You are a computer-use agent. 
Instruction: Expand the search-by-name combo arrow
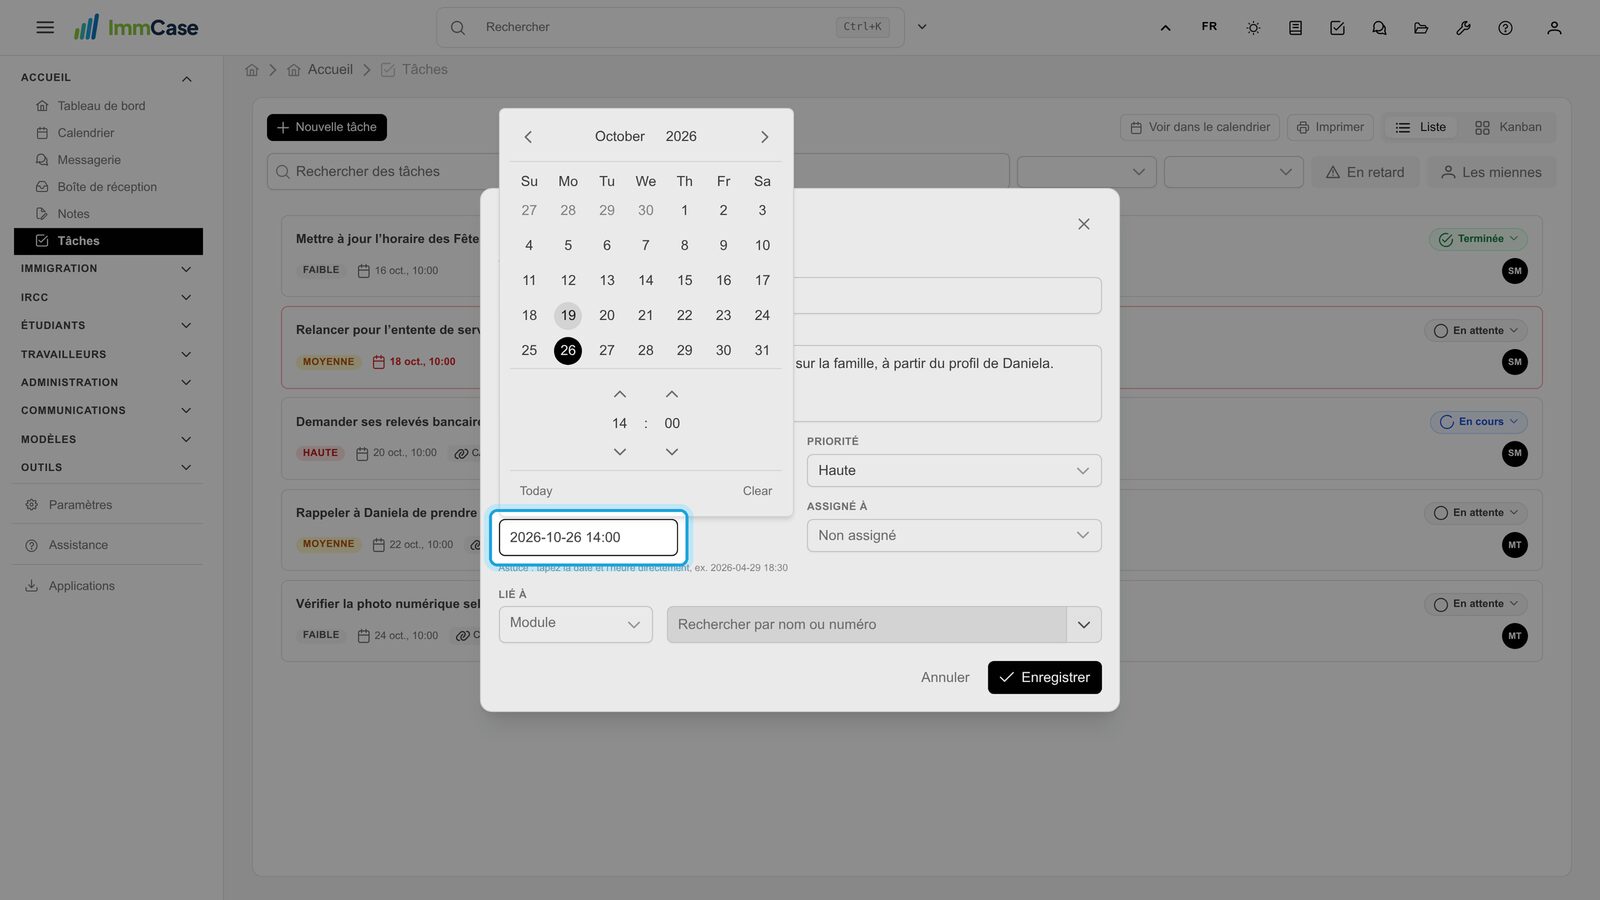coord(1084,625)
